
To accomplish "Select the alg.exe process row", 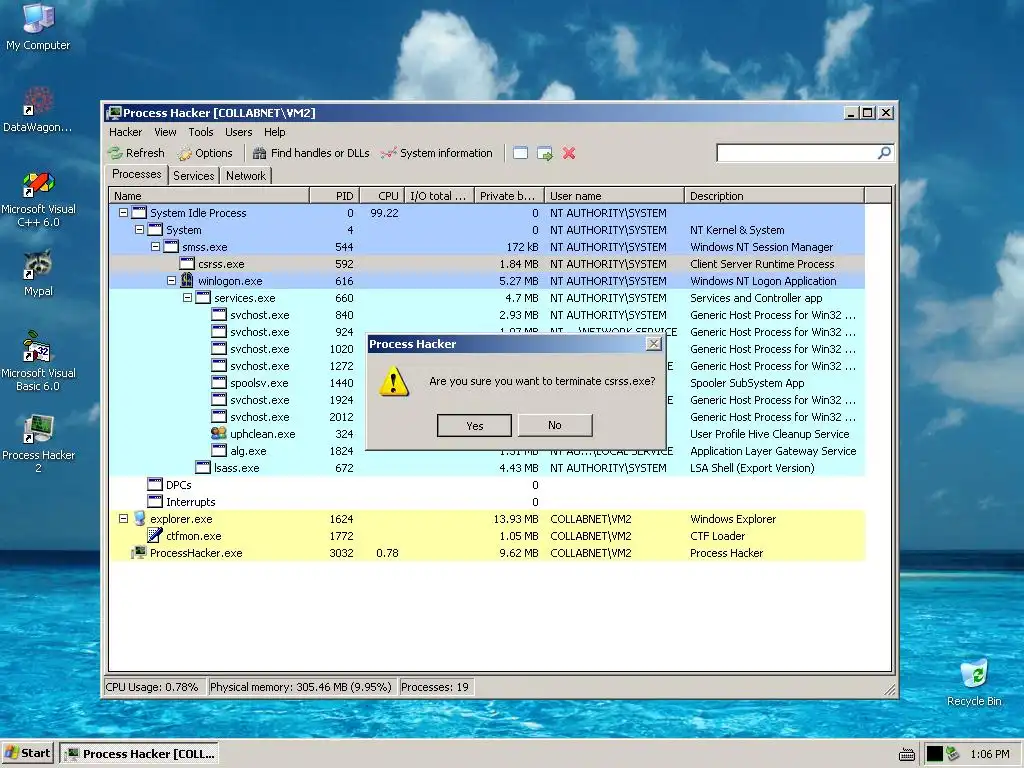I will tap(487, 451).
